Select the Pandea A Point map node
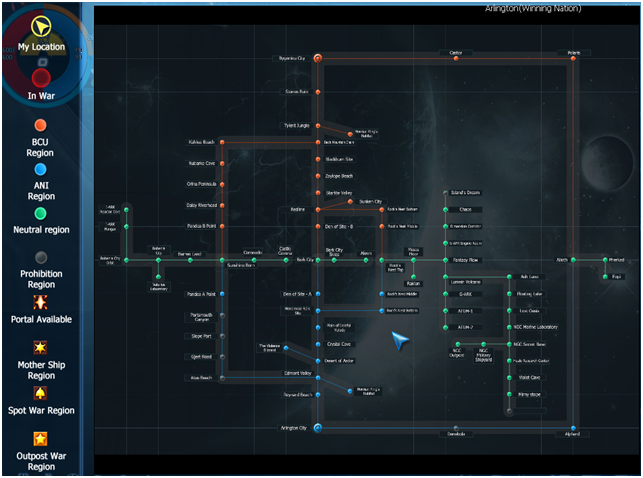The width and height of the screenshot is (643, 478). [222, 294]
